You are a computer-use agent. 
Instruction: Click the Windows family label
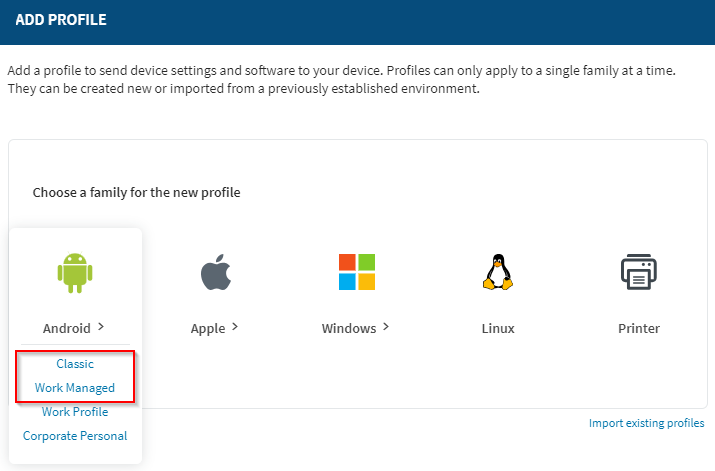348,328
